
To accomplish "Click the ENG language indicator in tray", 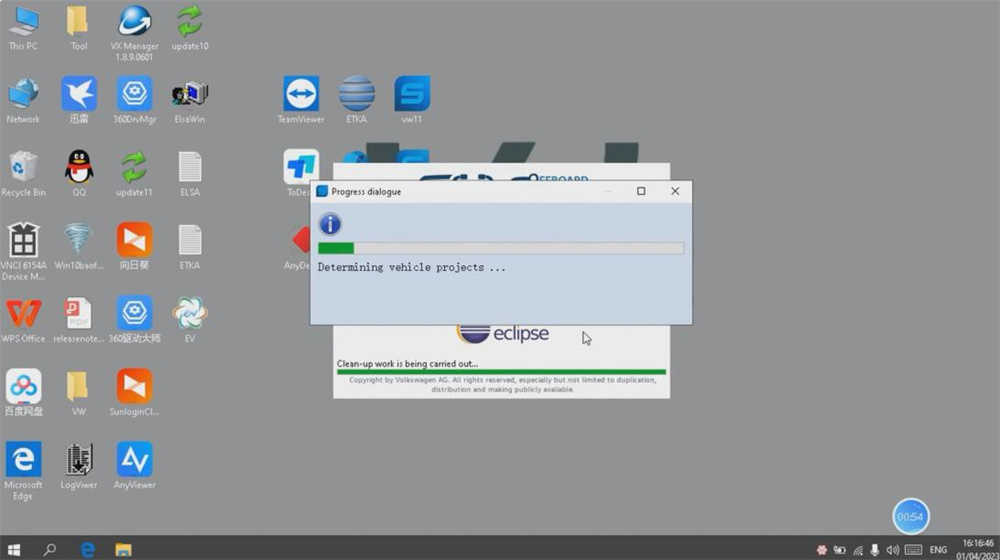I will (938, 549).
